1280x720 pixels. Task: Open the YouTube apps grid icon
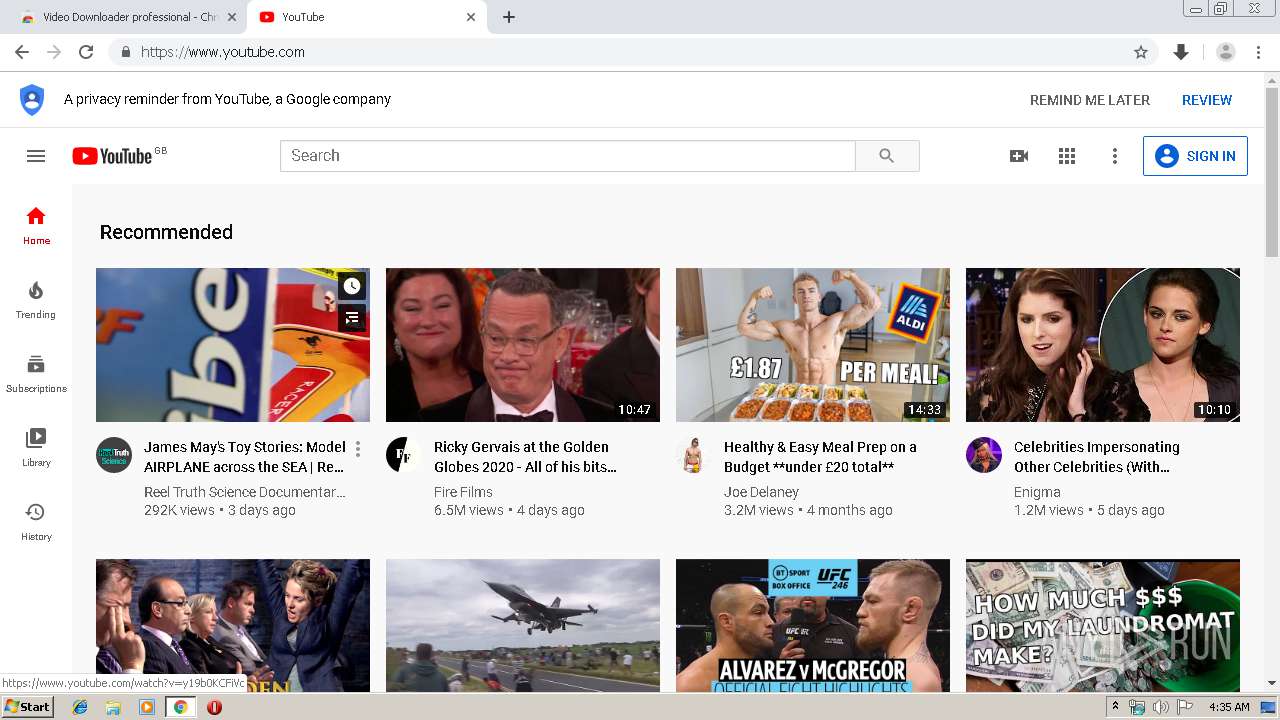pos(1067,156)
